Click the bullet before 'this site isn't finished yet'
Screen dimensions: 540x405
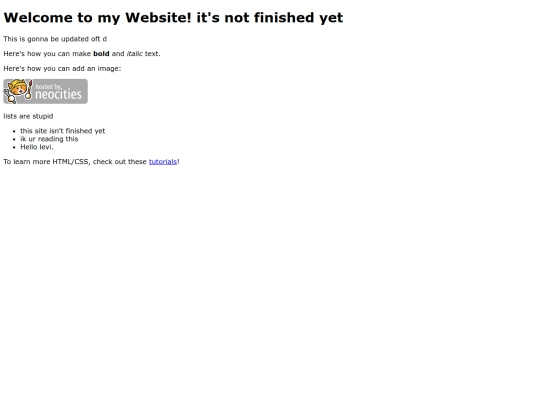[14, 131]
